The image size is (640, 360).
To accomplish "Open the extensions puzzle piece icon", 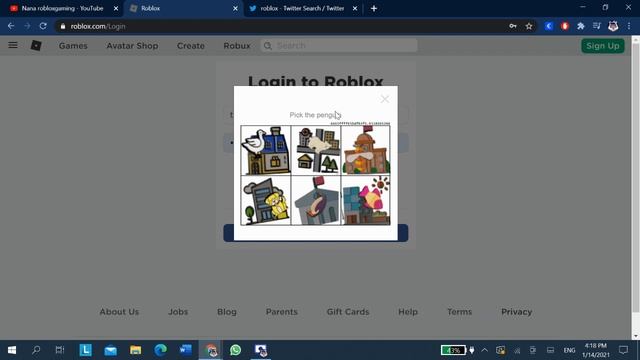I will point(580,26).
